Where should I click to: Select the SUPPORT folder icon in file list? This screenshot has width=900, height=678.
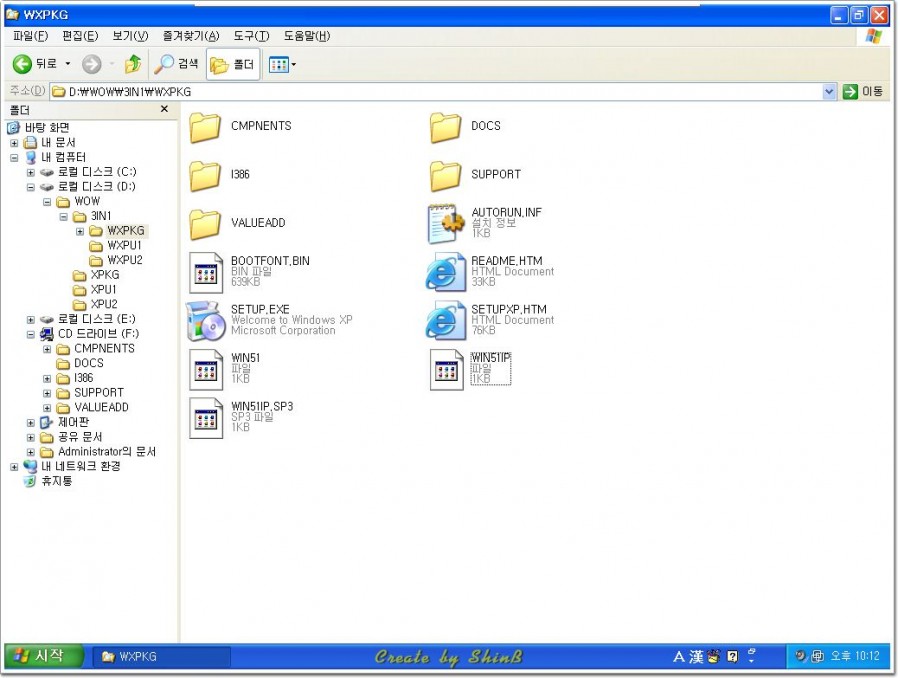click(445, 175)
